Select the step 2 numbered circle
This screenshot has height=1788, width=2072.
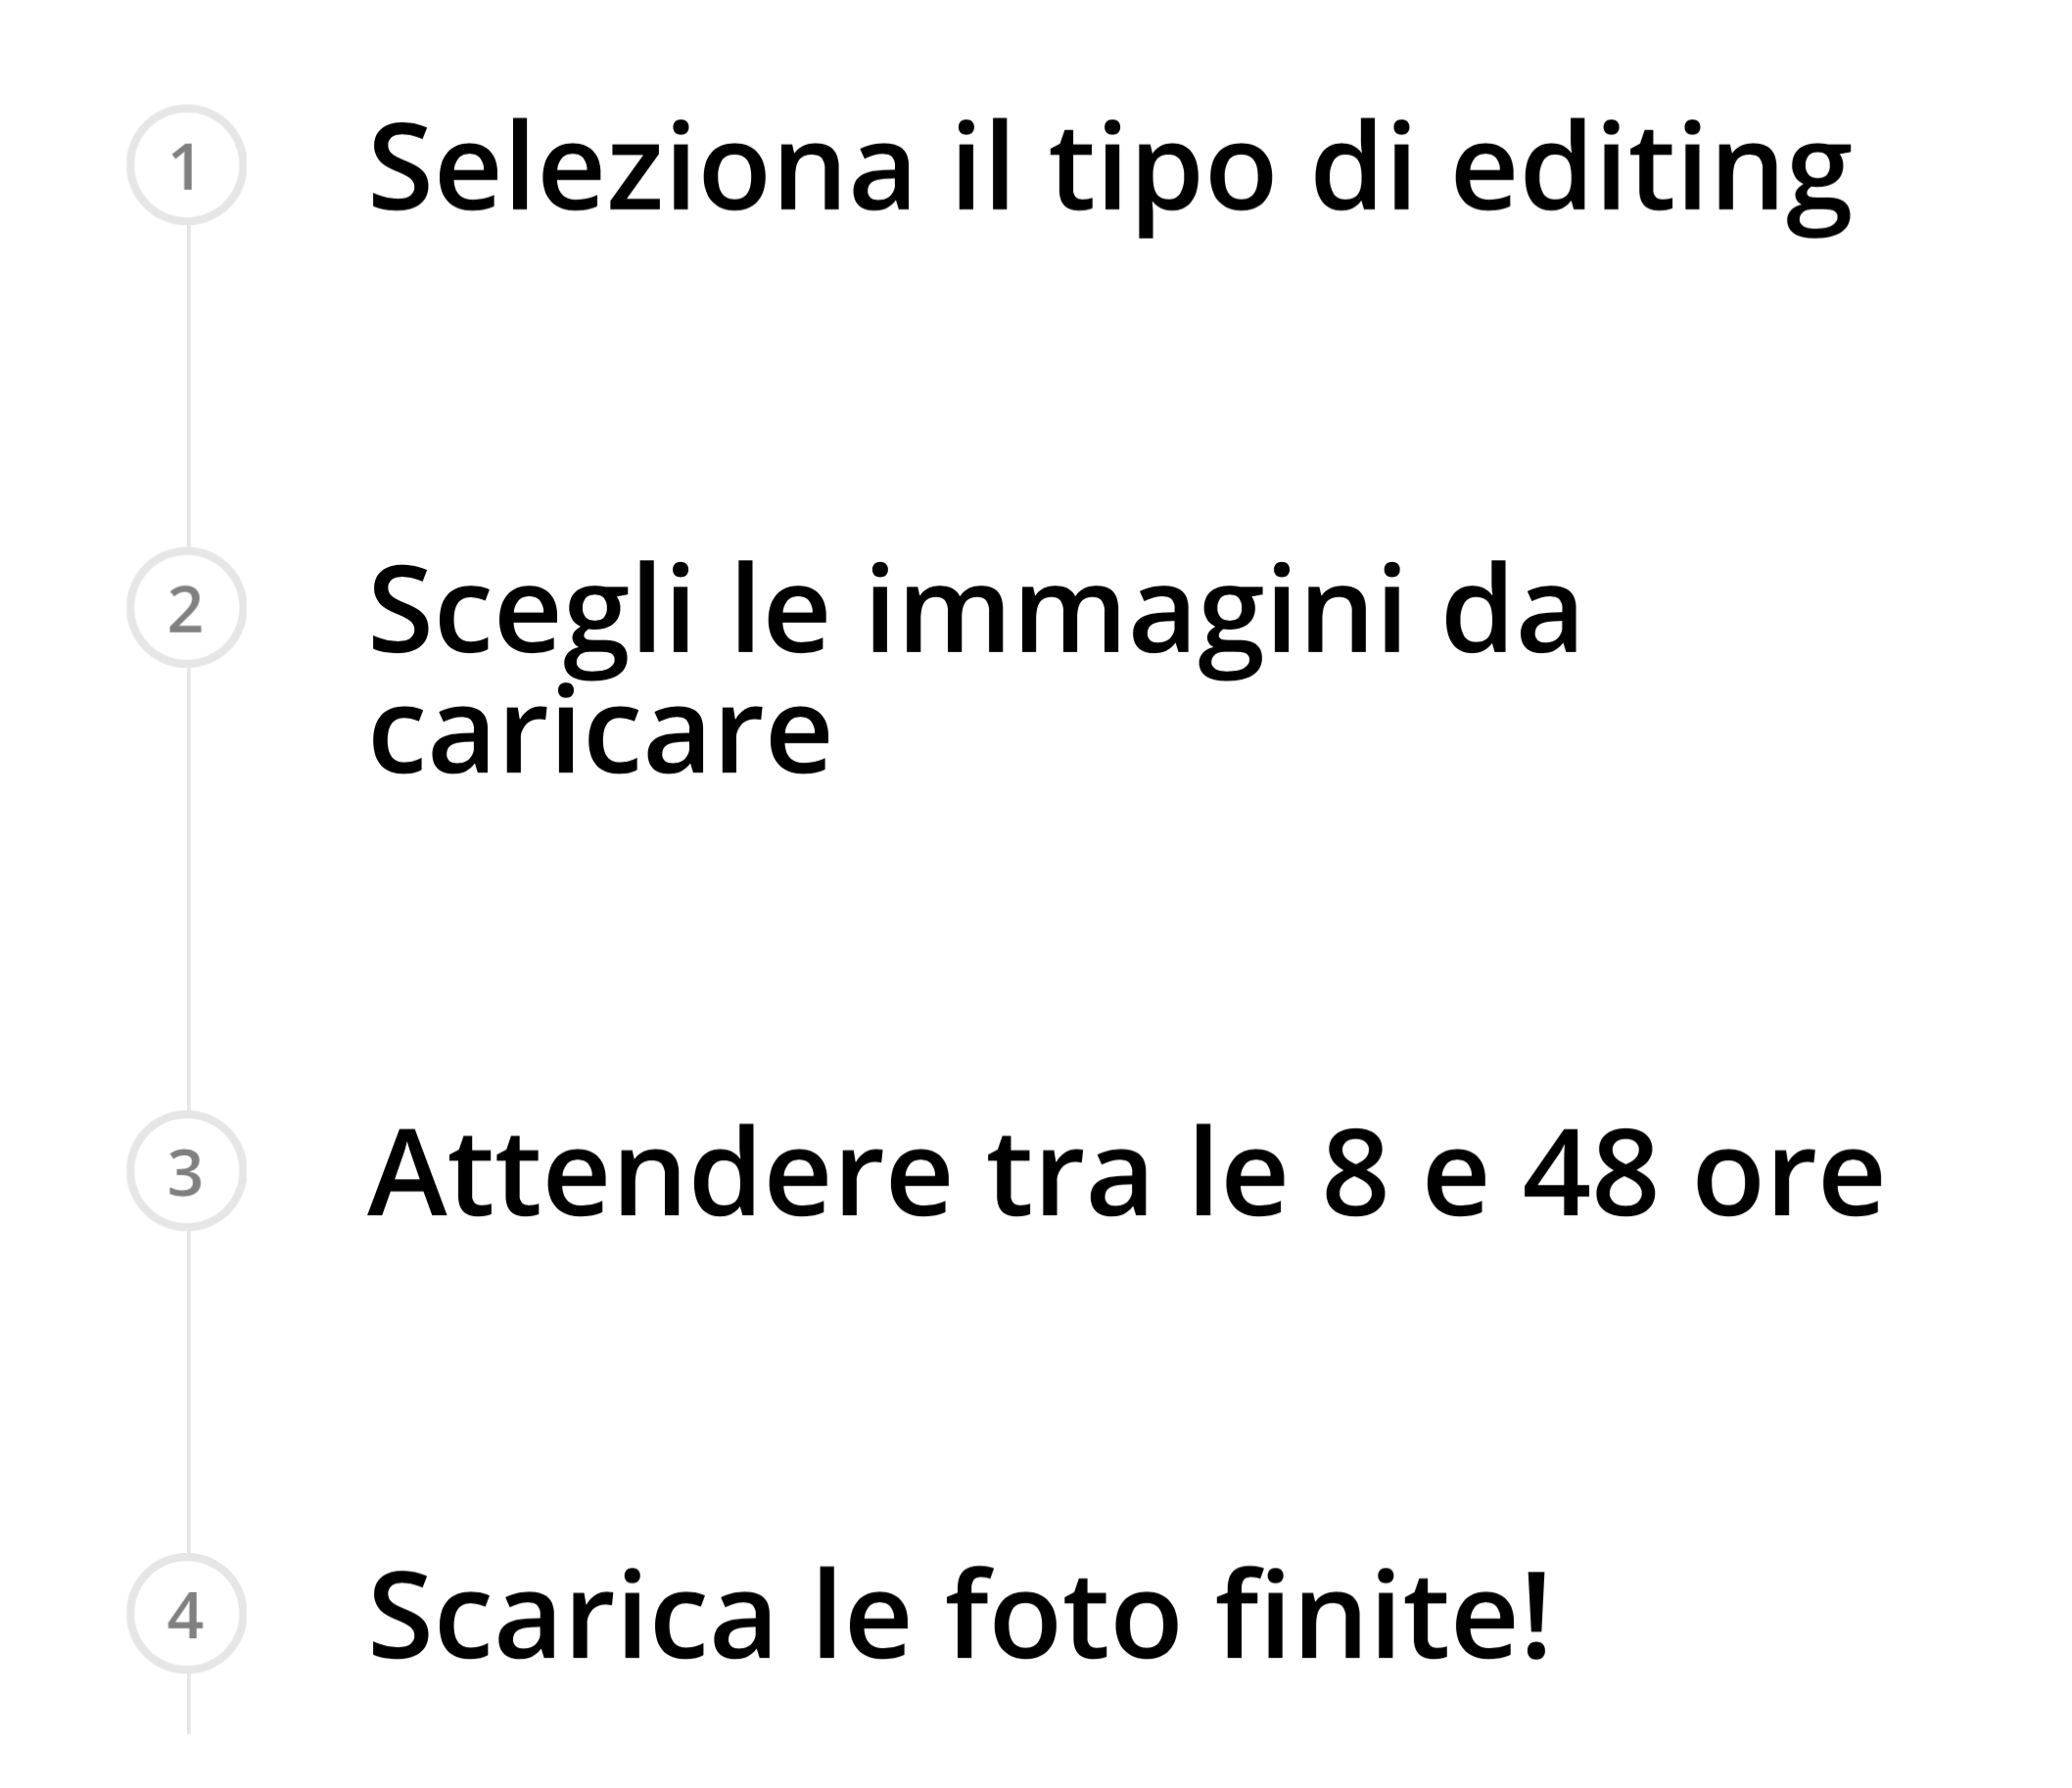tap(187, 607)
